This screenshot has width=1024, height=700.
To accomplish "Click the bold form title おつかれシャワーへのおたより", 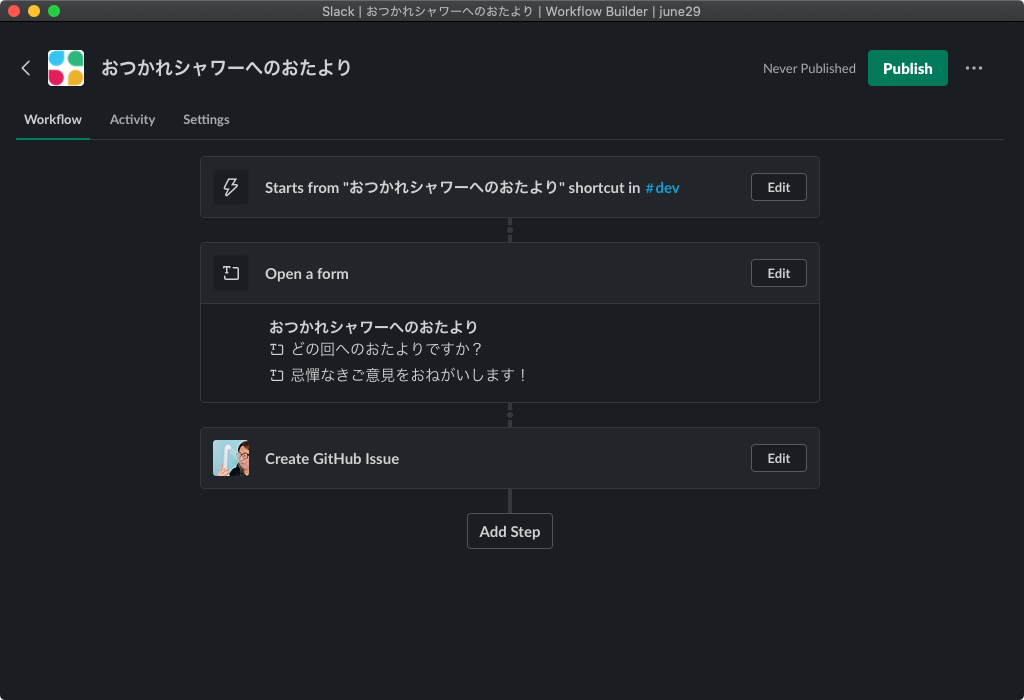I will pyautogui.click(x=374, y=326).
